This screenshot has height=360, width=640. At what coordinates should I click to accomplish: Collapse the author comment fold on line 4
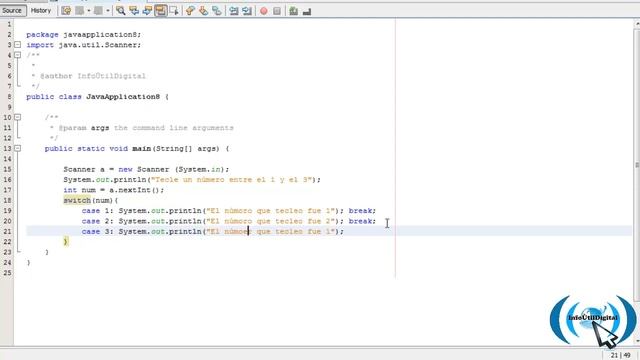click(x=18, y=55)
